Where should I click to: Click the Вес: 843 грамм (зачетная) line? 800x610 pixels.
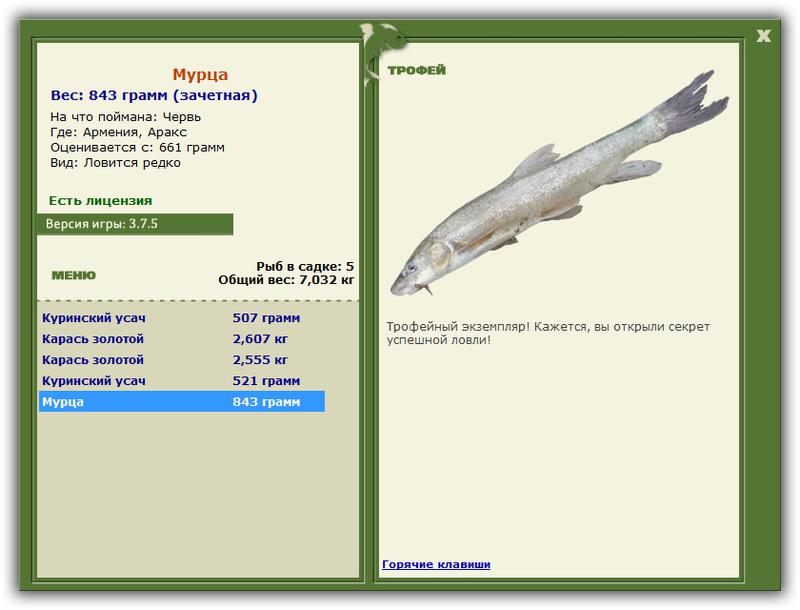[154, 95]
